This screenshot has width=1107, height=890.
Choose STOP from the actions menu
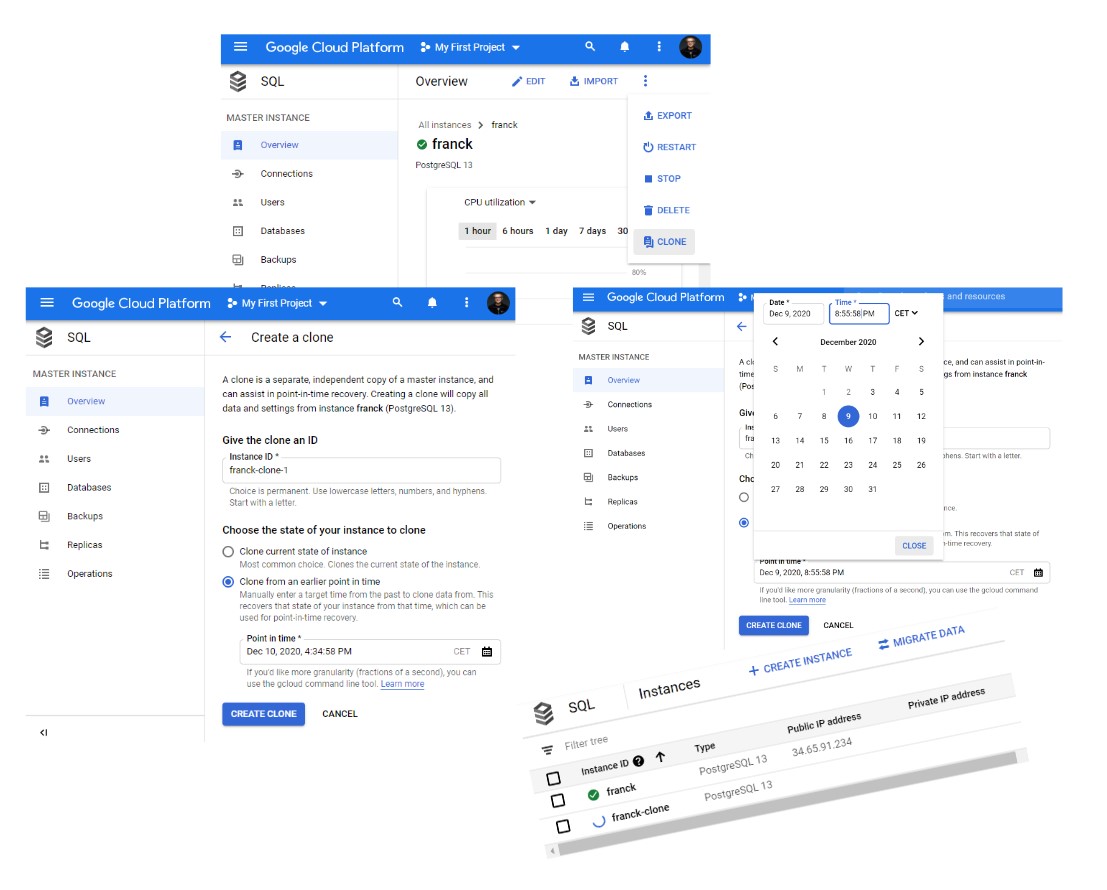click(x=662, y=179)
